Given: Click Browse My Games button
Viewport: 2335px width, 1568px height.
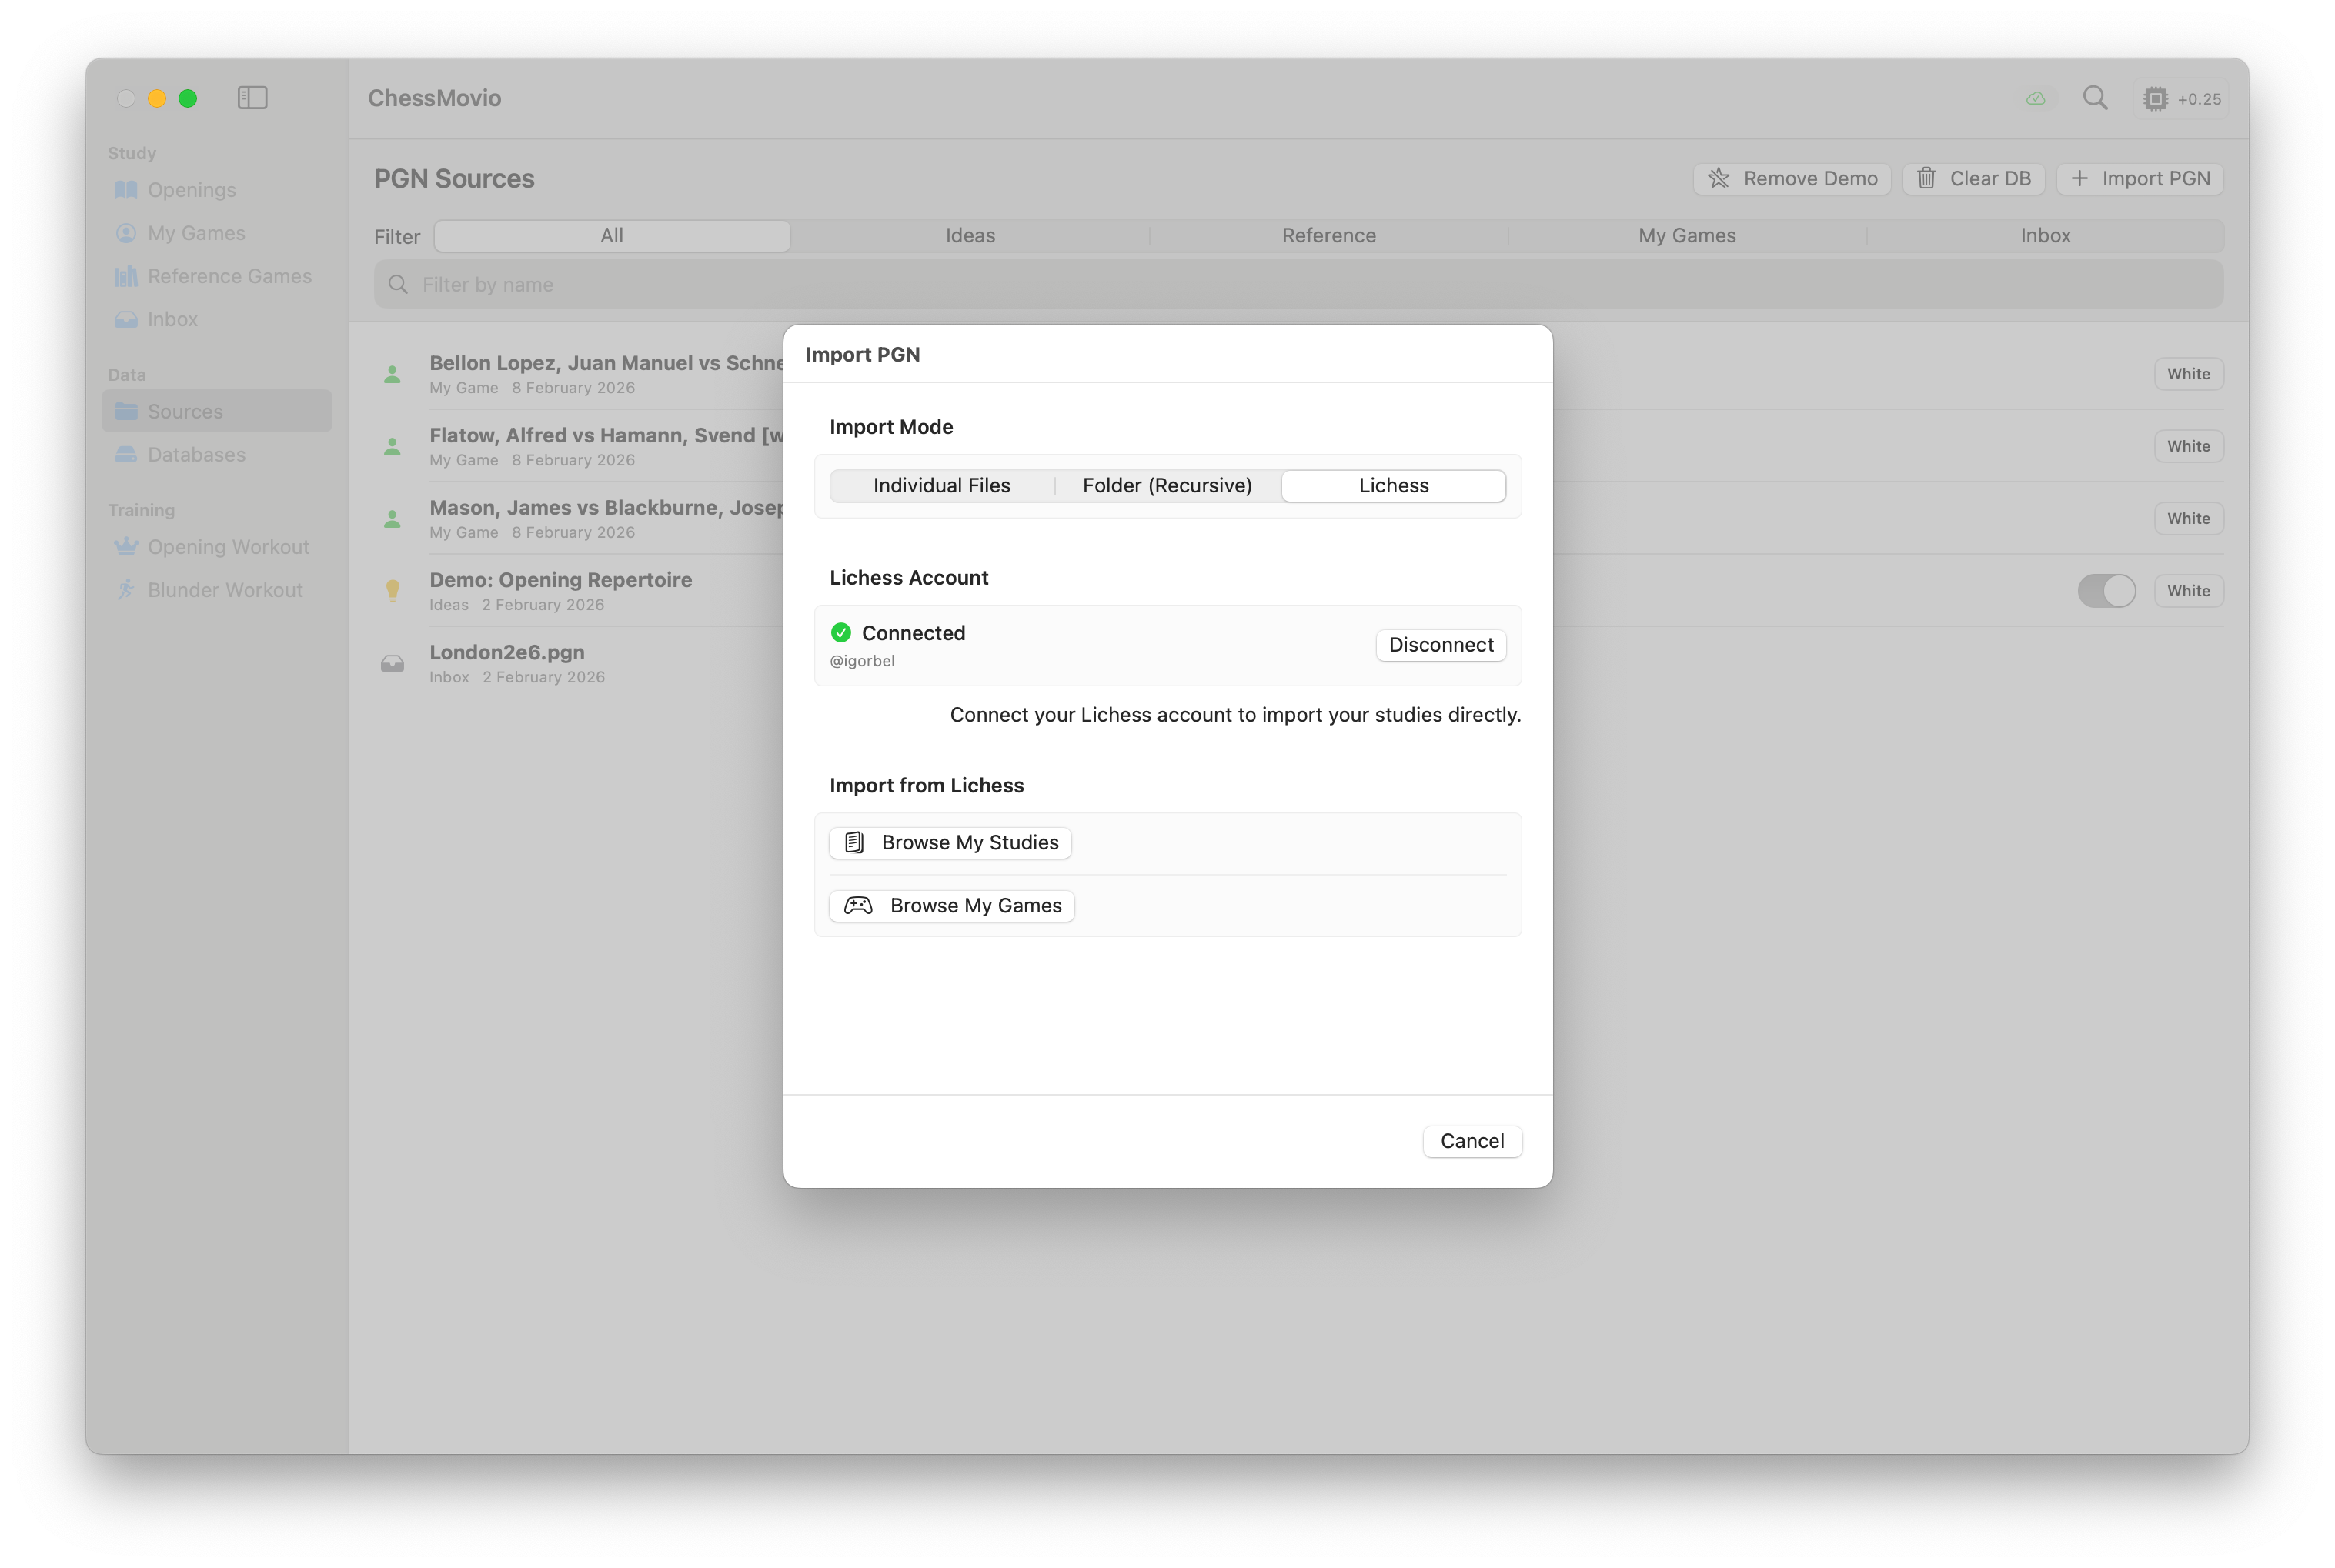Looking at the screenshot, I should point(952,906).
